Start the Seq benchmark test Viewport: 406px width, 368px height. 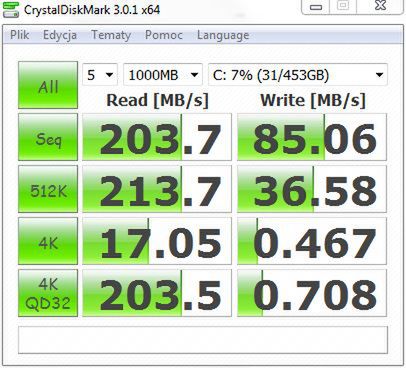[48, 137]
